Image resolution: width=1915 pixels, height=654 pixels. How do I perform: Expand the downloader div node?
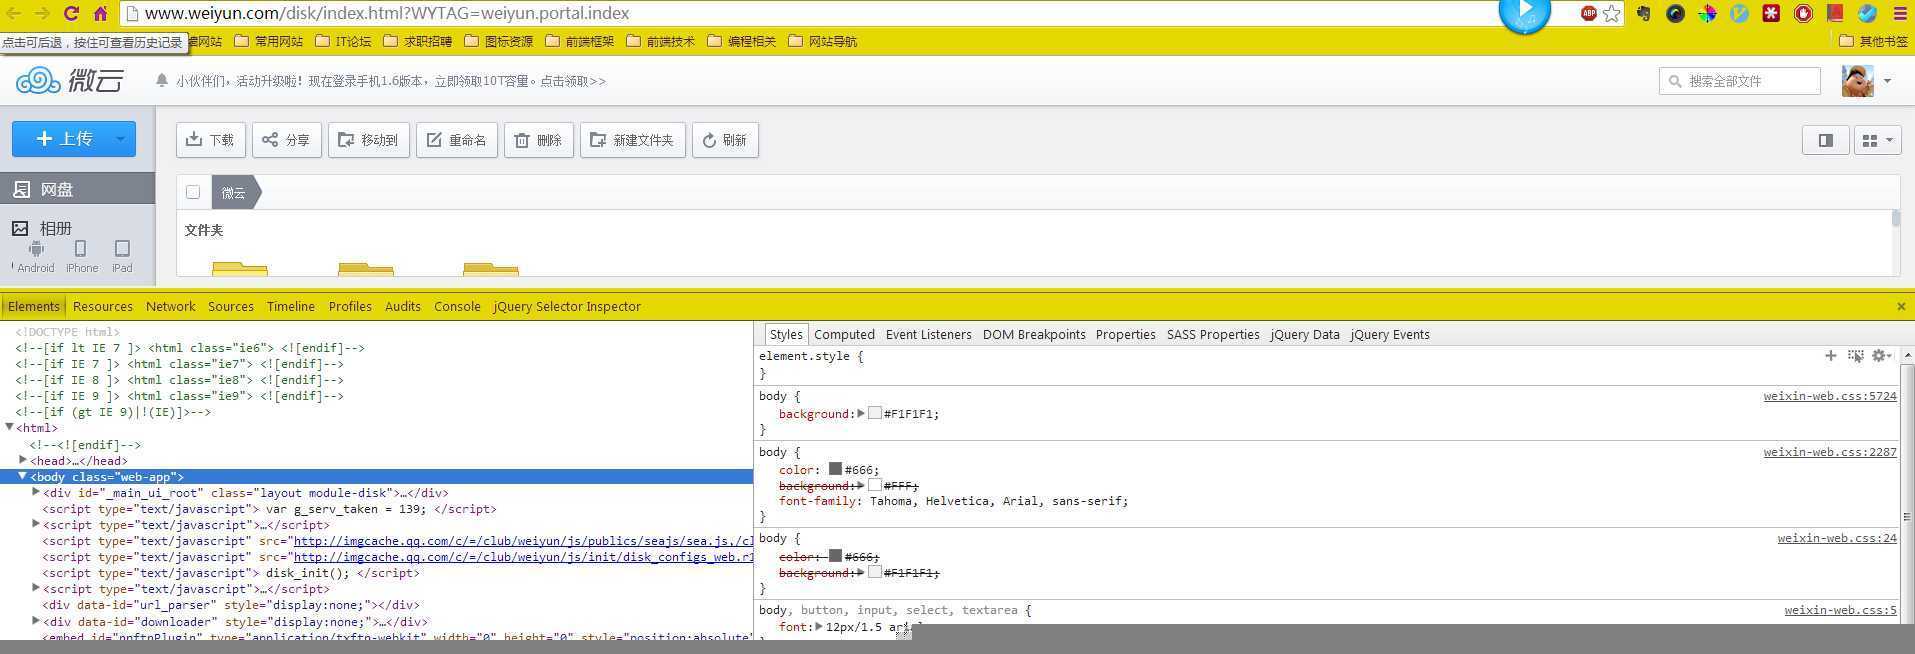36,621
